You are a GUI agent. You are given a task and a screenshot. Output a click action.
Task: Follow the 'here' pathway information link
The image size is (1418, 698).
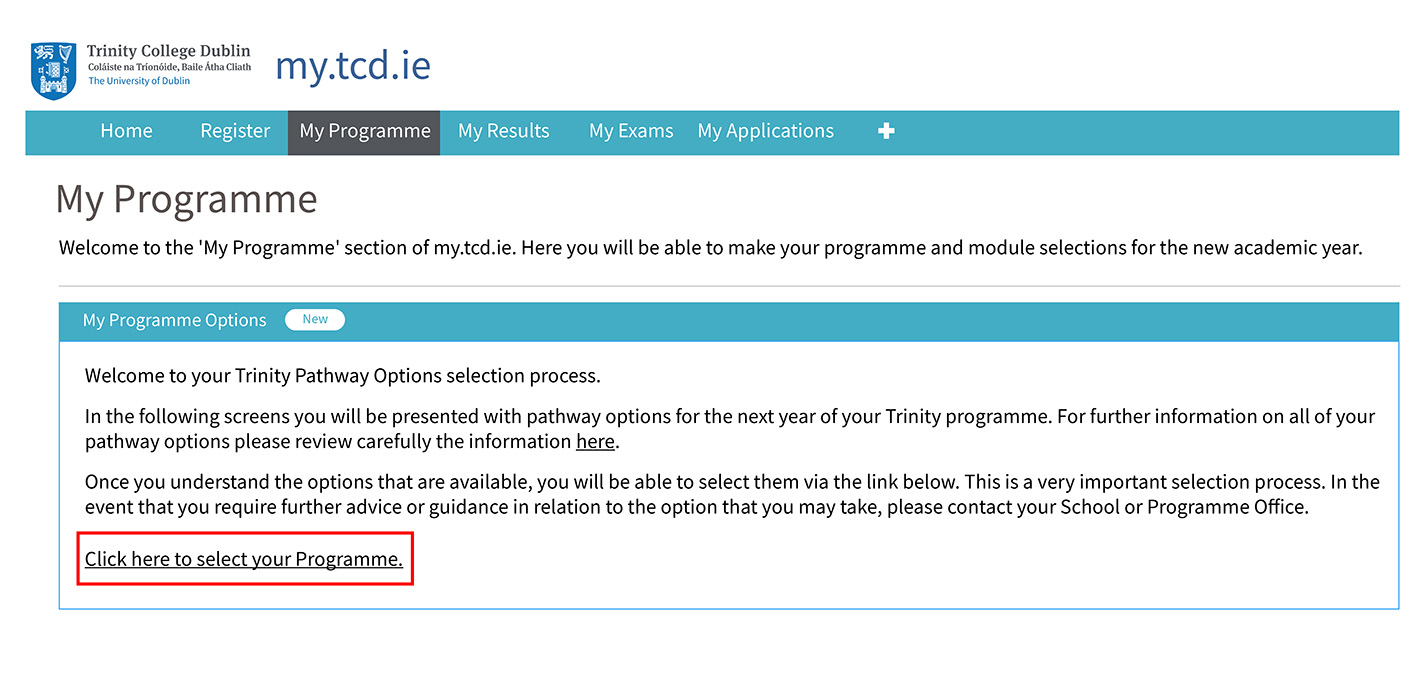click(595, 441)
